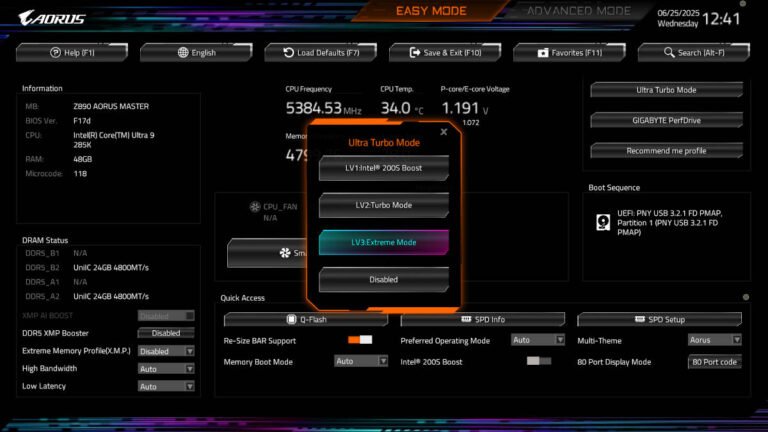Image resolution: width=768 pixels, height=432 pixels.
Task: Click Recommend me profile button
Action: pyautogui.click(x=666, y=151)
